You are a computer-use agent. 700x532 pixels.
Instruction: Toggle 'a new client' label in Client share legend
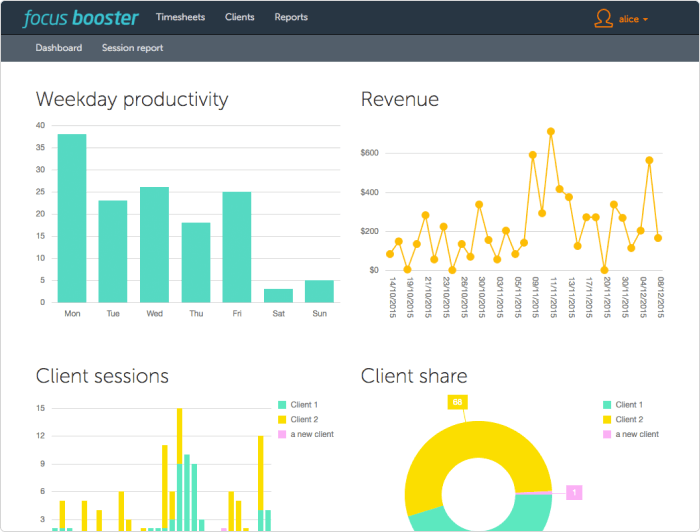[637, 434]
